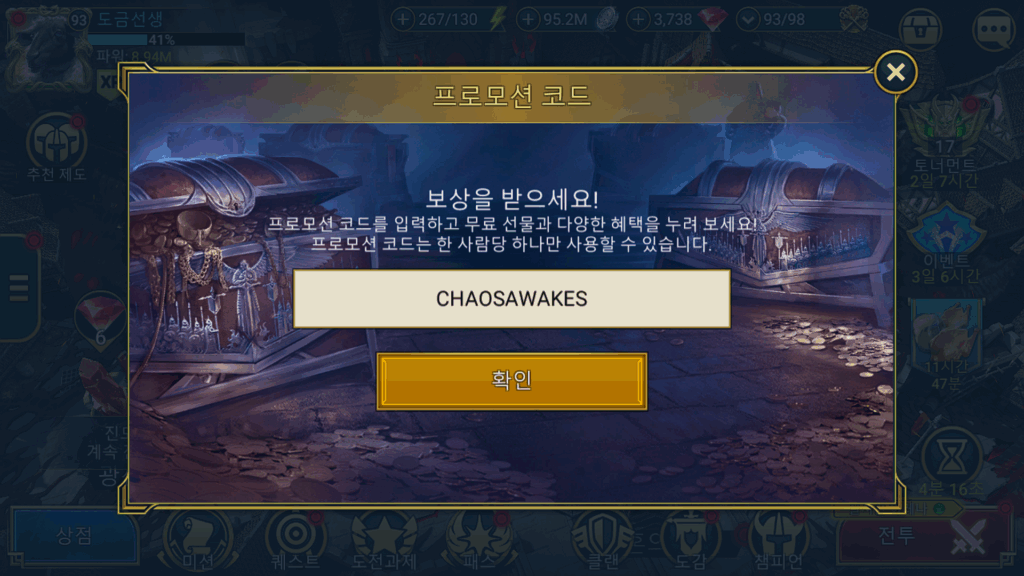Select the 퀘스트 quests target icon
The width and height of the screenshot is (1024, 576).
pyautogui.click(x=295, y=541)
